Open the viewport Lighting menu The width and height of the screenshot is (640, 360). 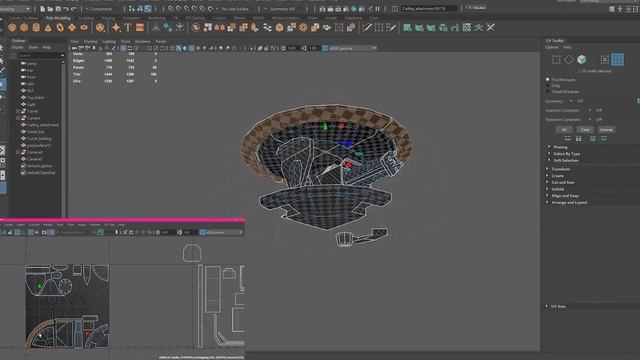109,42
